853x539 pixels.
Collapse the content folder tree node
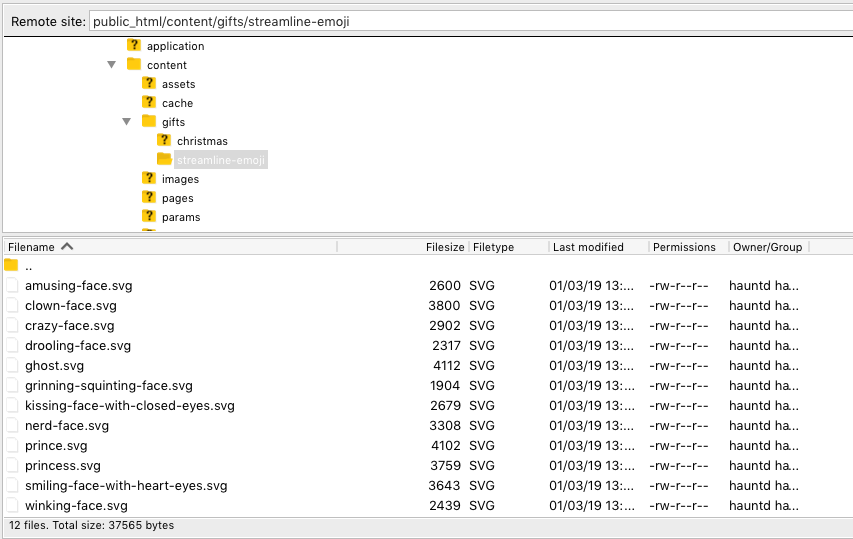click(111, 65)
